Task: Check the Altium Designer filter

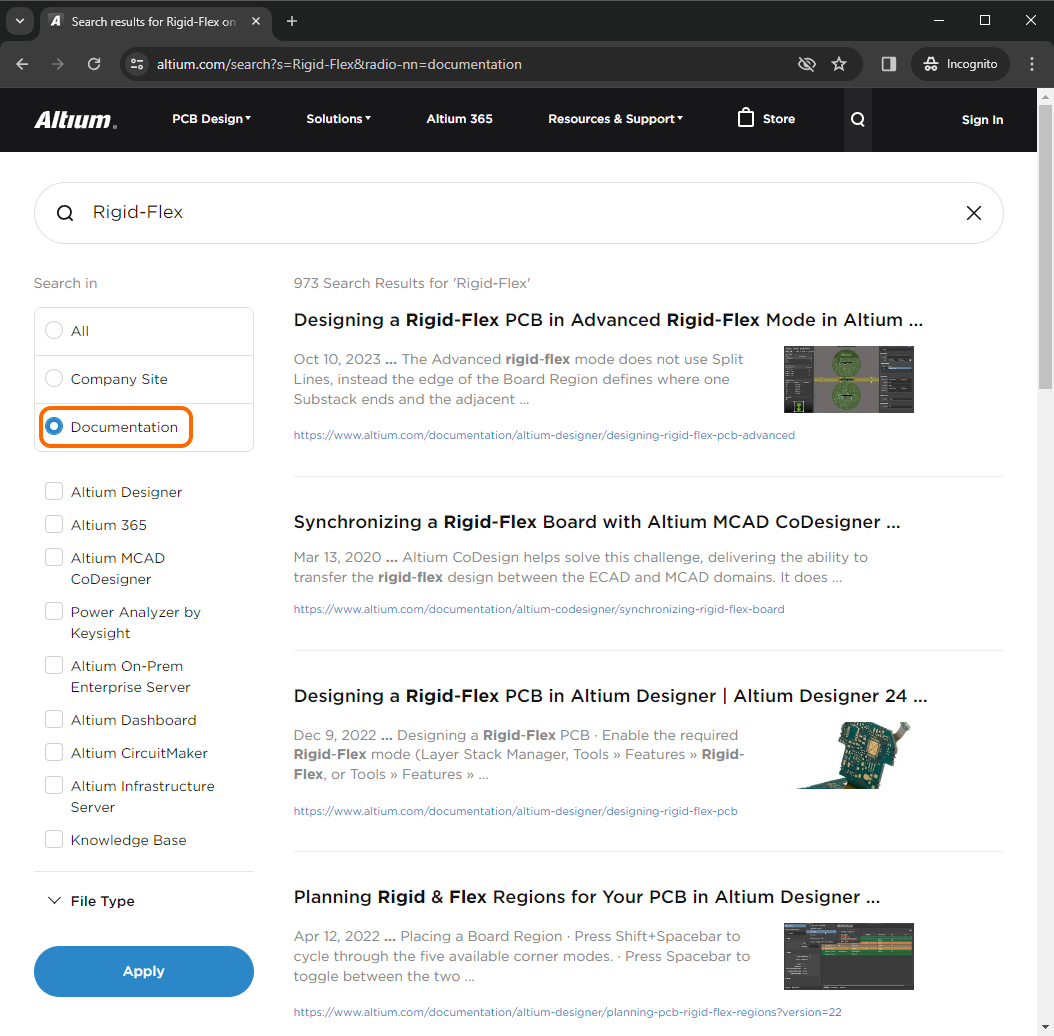Action: pos(54,491)
